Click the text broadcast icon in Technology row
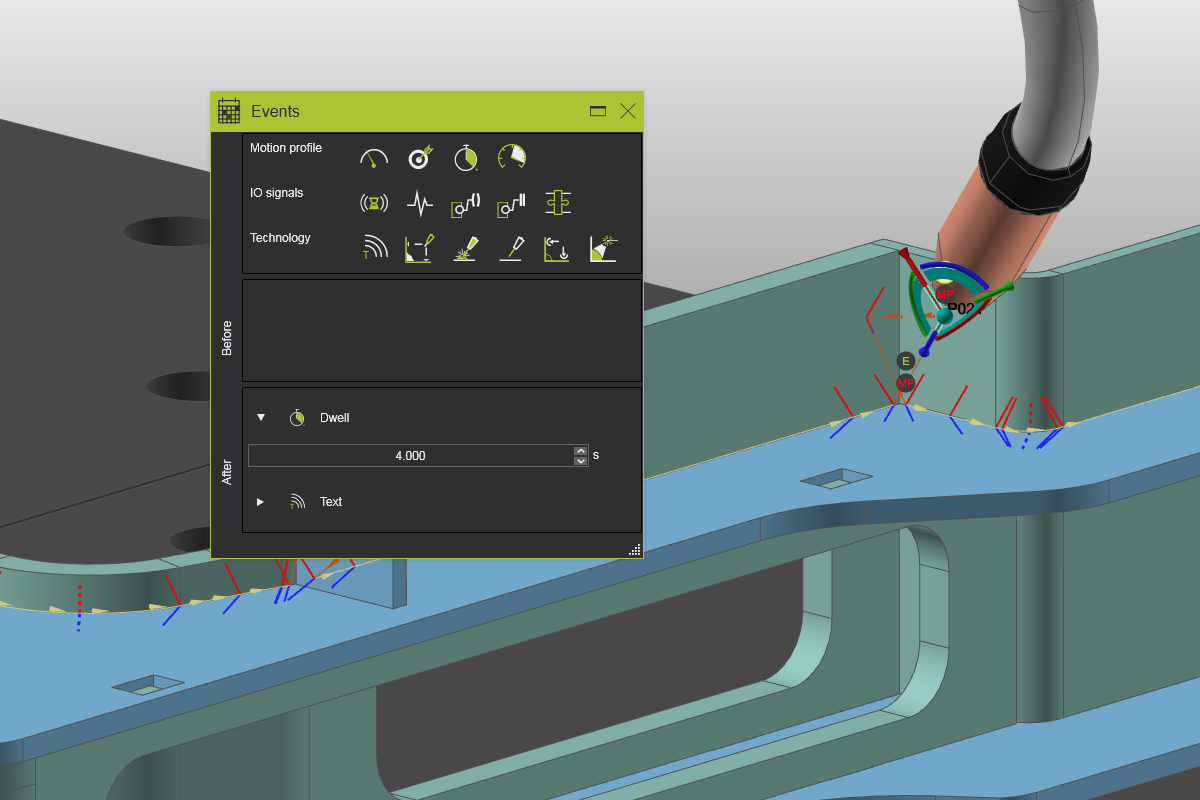1200x800 pixels. (x=373, y=249)
